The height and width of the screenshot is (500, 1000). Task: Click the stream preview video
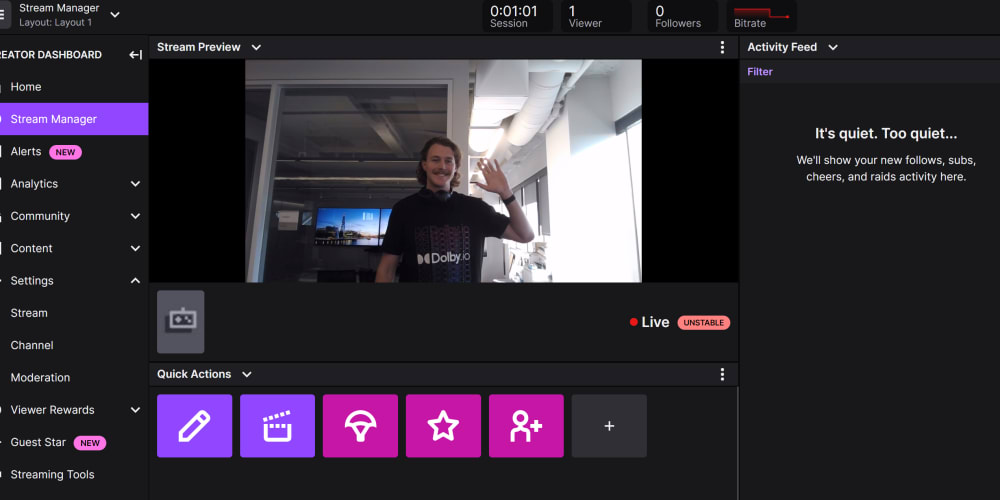(443, 171)
